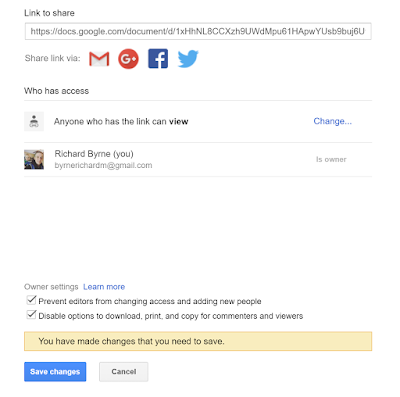
Task: Click the Richard Byrne (you) name
Action: [x=94, y=154]
